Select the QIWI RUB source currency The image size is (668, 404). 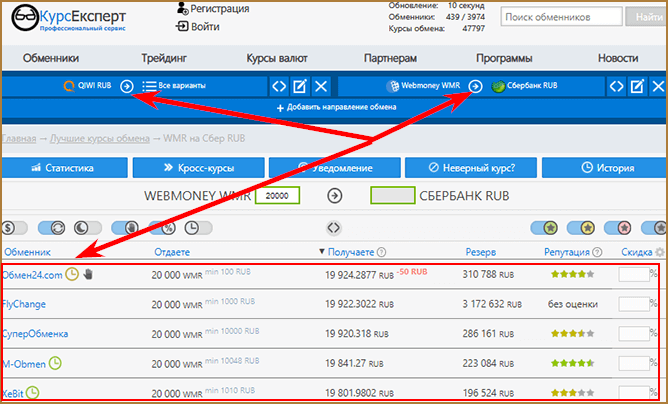click(x=87, y=86)
